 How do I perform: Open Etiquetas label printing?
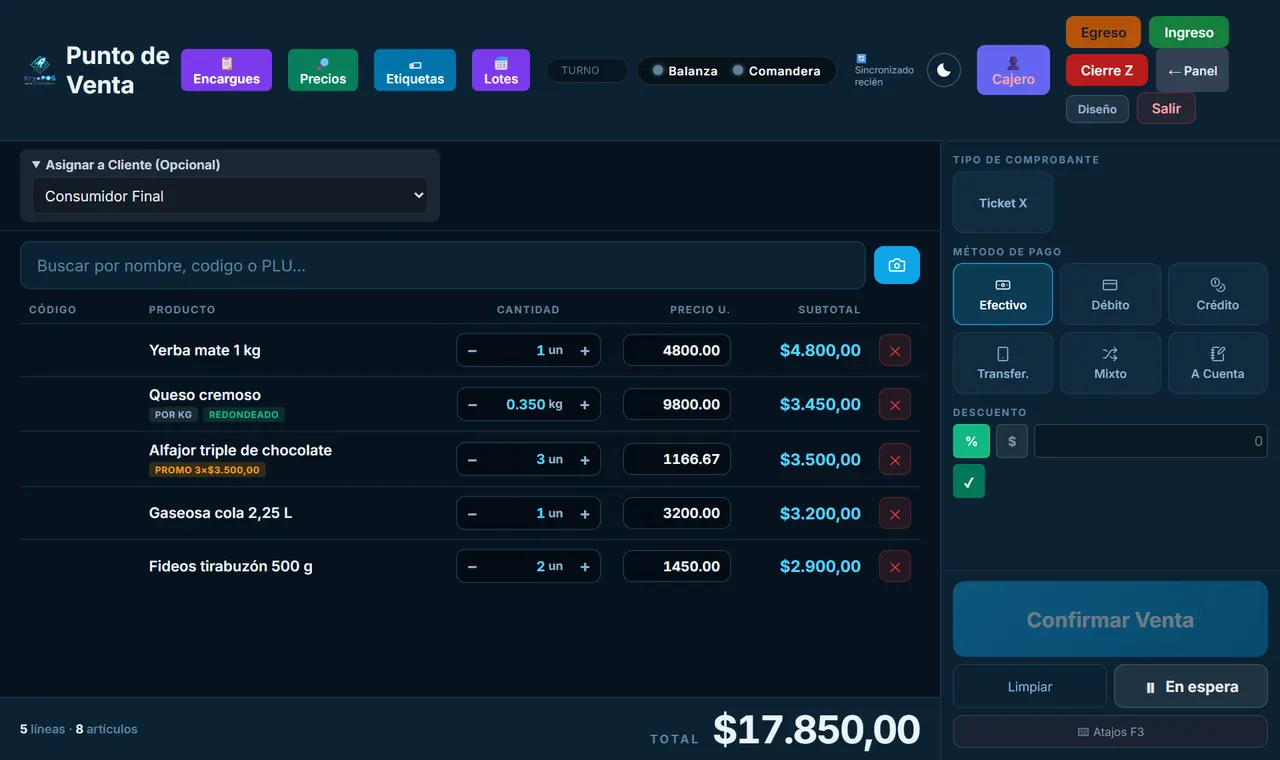click(x=415, y=70)
